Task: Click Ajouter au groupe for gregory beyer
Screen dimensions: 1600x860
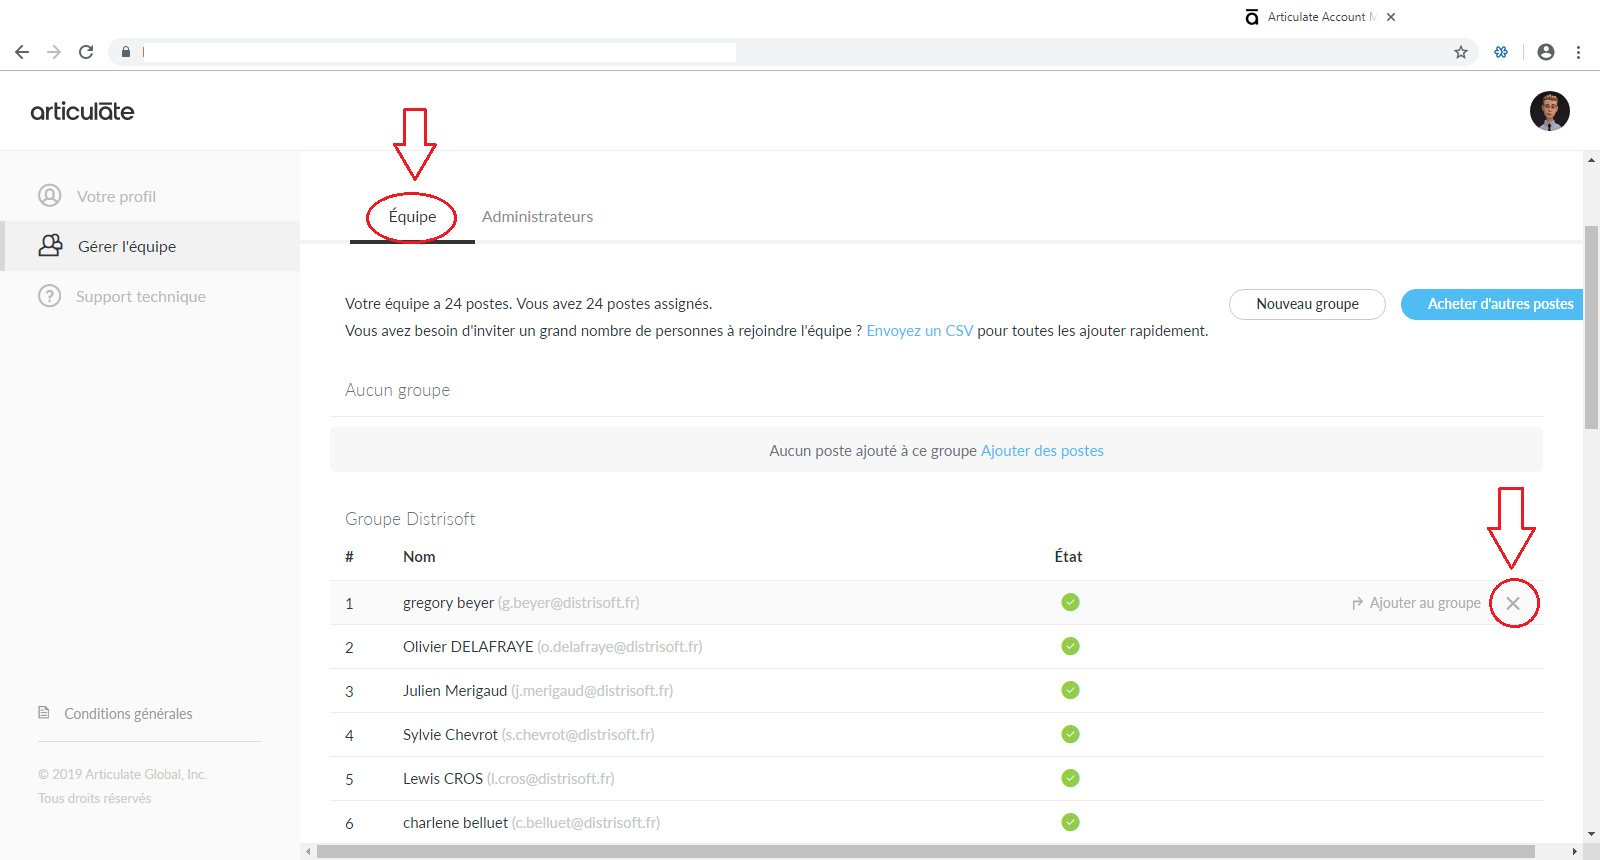Action: [1416, 603]
